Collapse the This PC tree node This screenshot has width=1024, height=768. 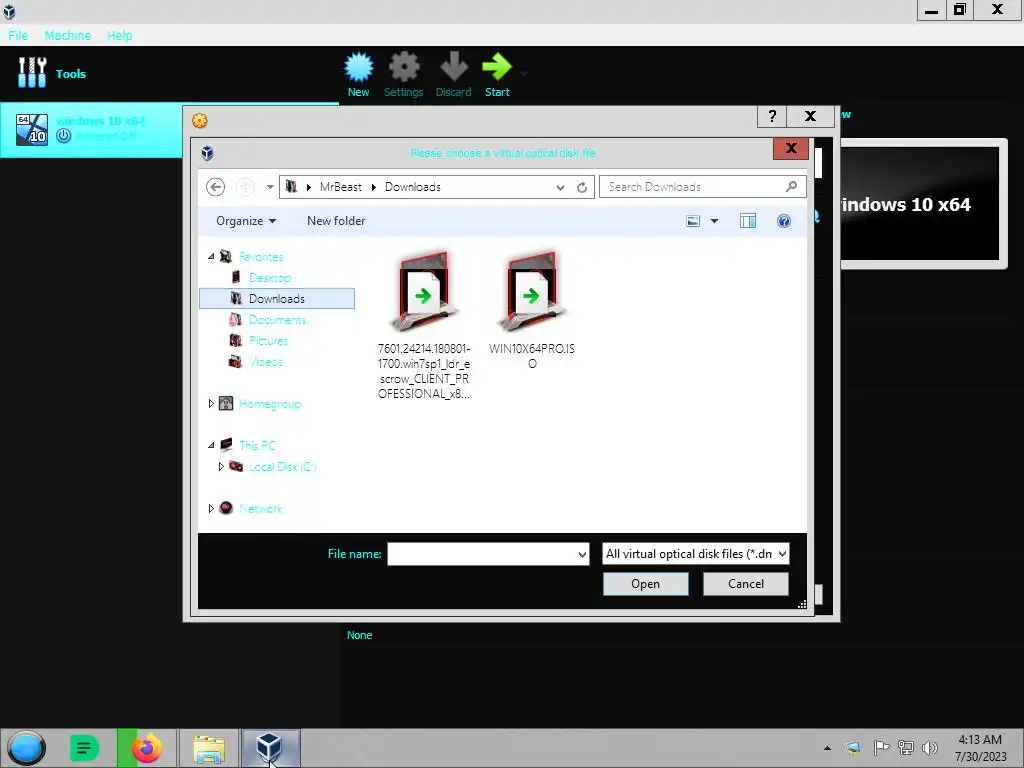(211, 445)
